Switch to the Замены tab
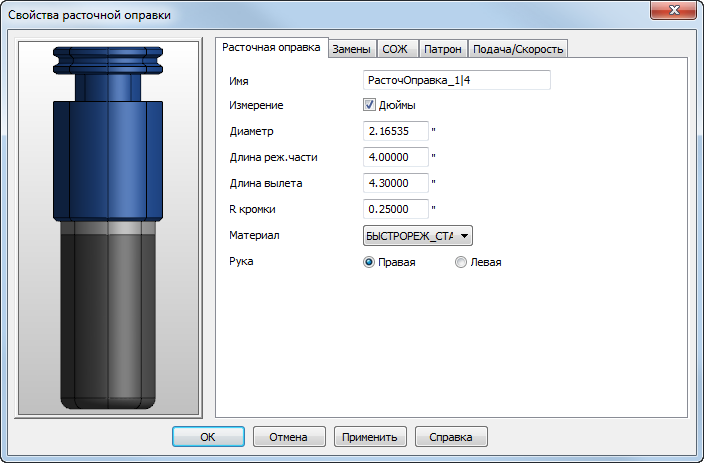 coord(352,49)
